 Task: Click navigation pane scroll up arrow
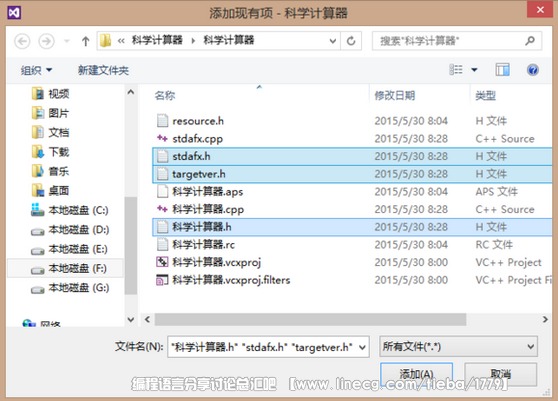[131, 92]
